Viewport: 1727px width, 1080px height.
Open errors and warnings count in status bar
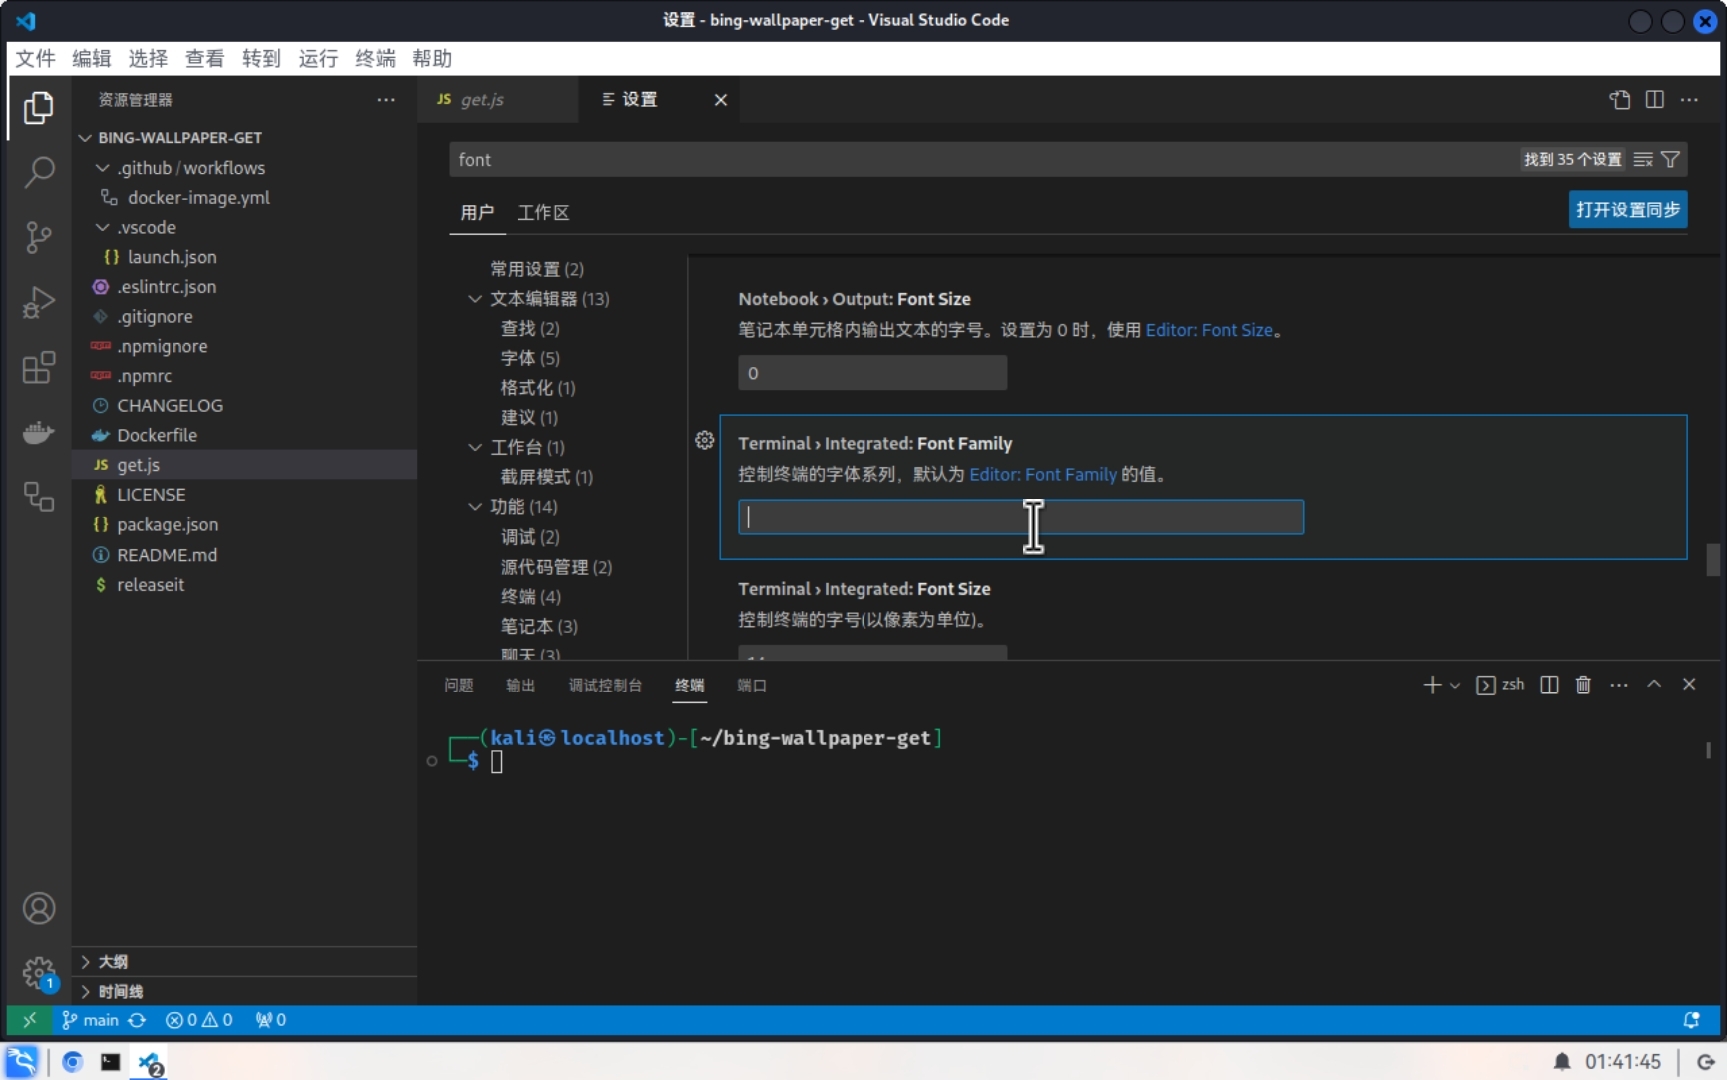(199, 1020)
